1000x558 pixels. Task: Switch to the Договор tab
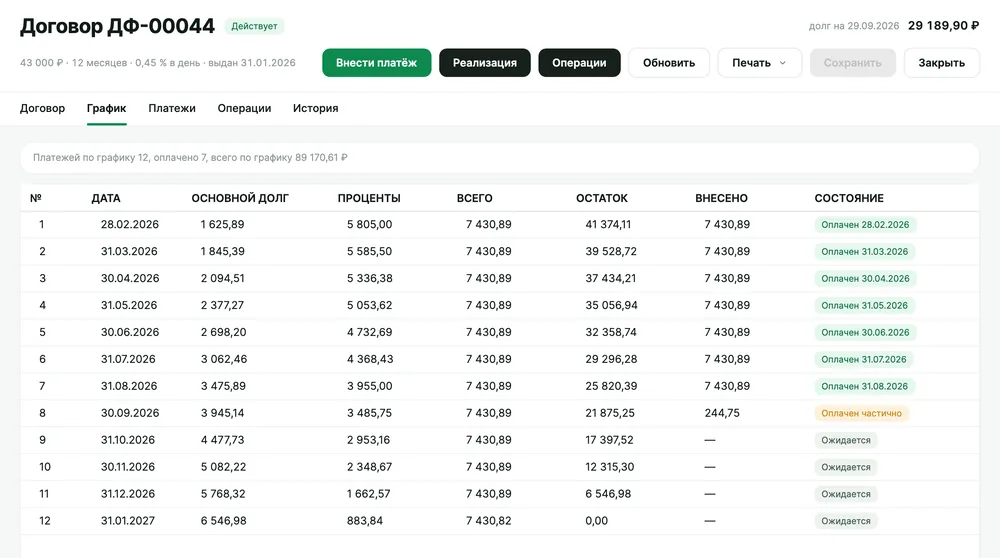[x=42, y=108]
